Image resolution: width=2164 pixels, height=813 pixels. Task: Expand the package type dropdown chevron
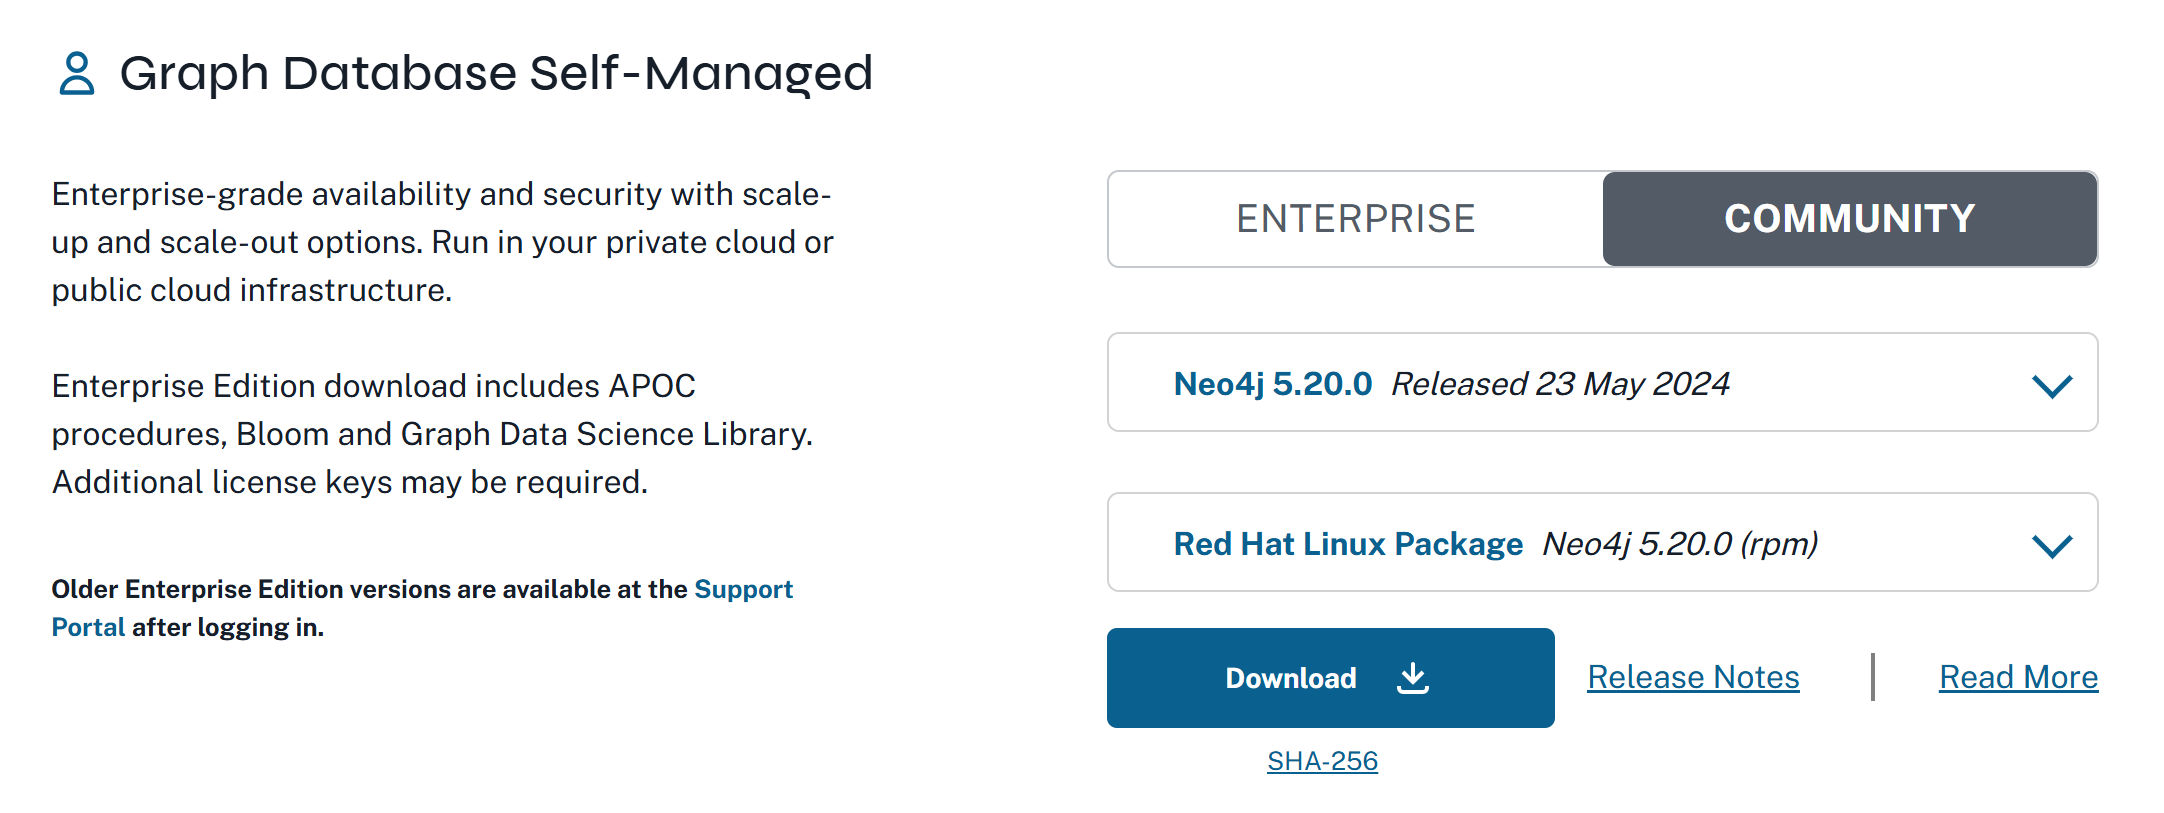2051,545
